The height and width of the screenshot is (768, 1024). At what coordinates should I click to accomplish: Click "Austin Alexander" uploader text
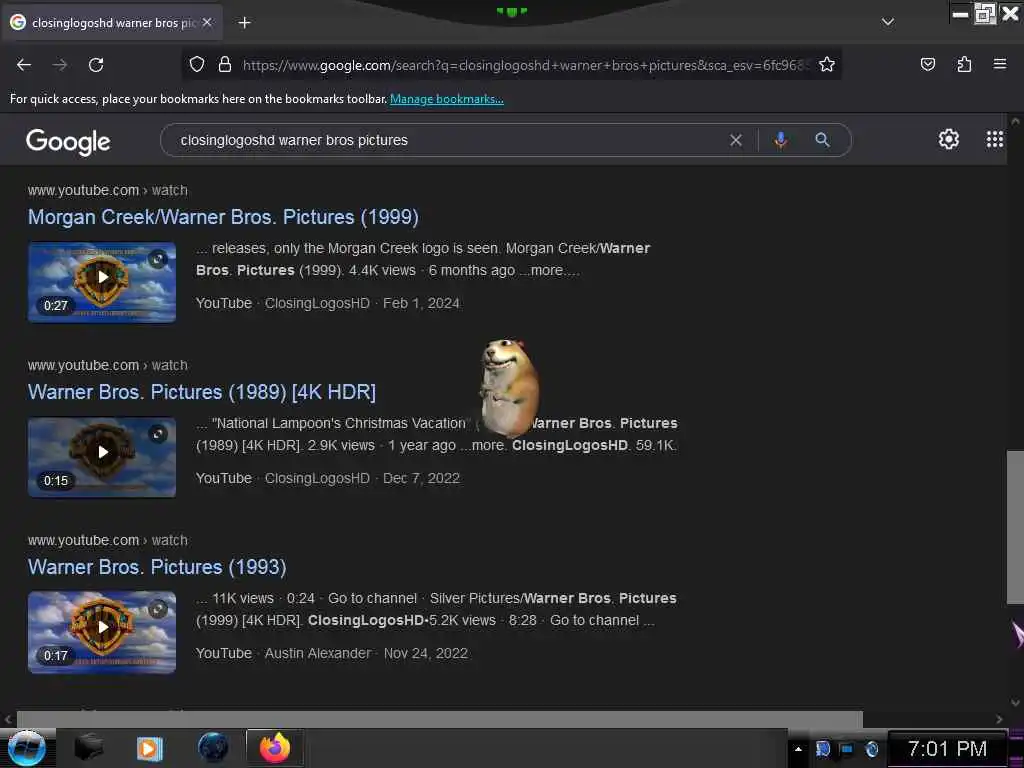click(317, 653)
